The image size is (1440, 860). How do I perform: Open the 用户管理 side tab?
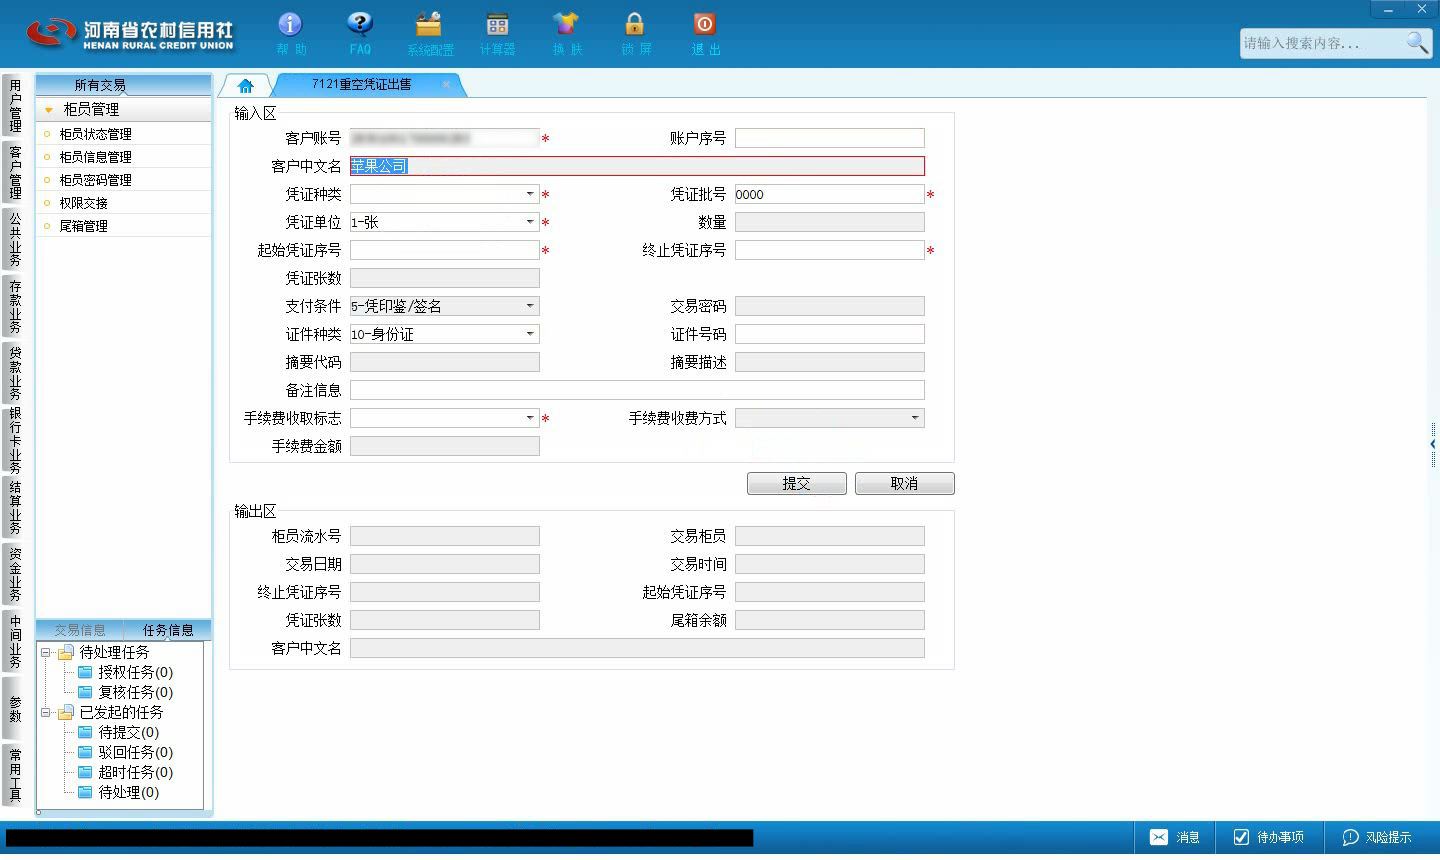(x=14, y=106)
